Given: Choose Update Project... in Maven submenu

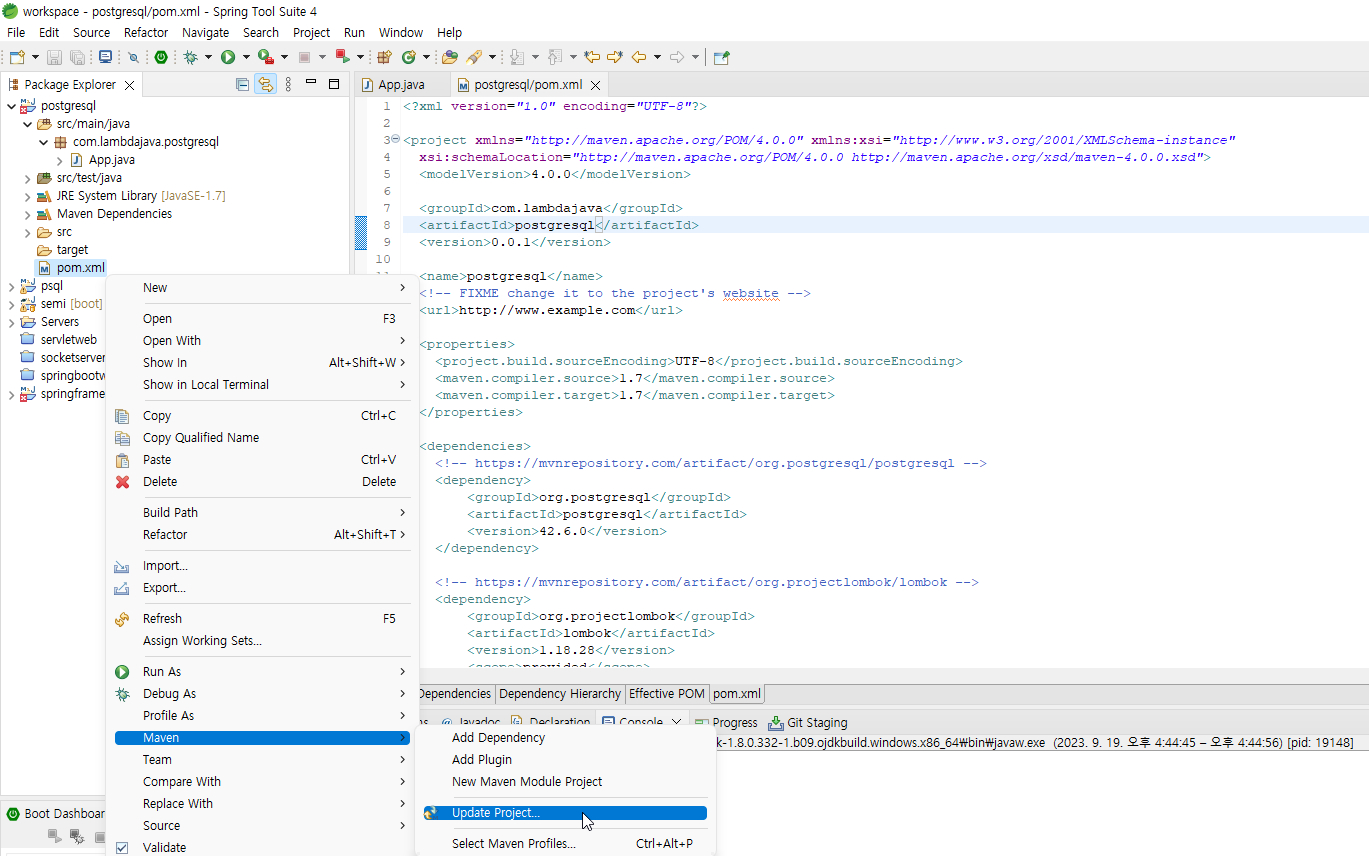Looking at the screenshot, I should pyautogui.click(x=565, y=813).
